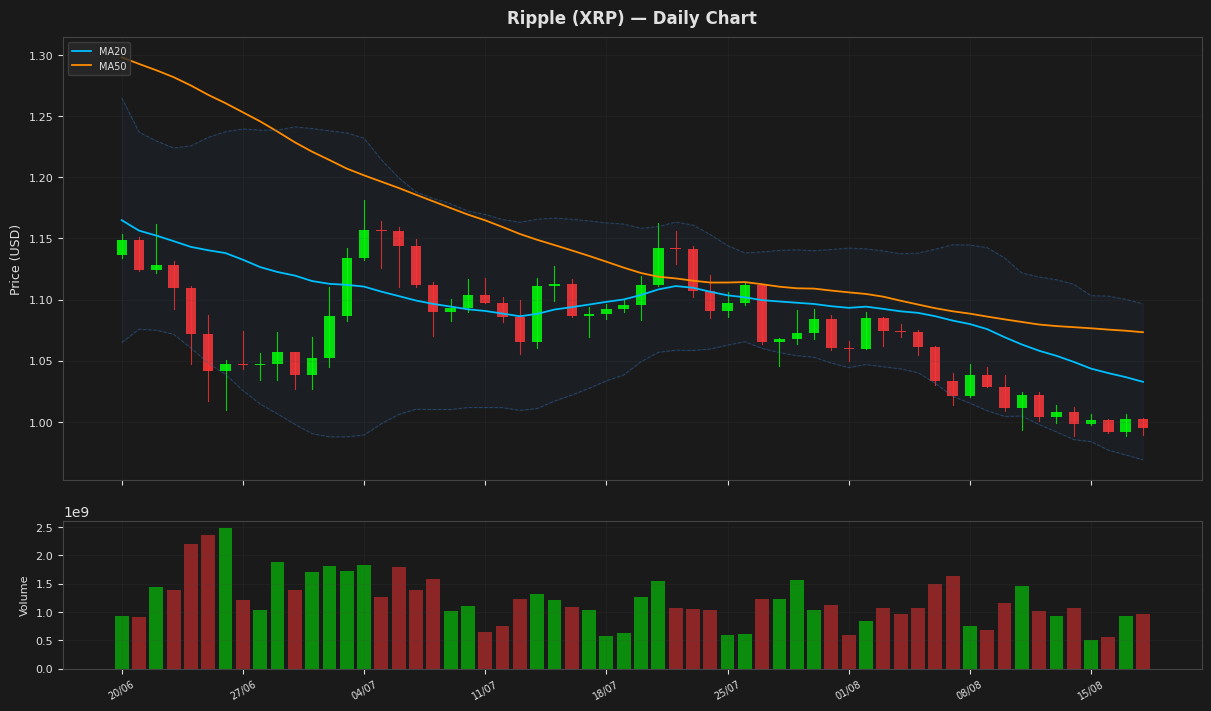Screen dimensions: 1211x711
Task: Click the 04/07 date label
Action: 362,690
